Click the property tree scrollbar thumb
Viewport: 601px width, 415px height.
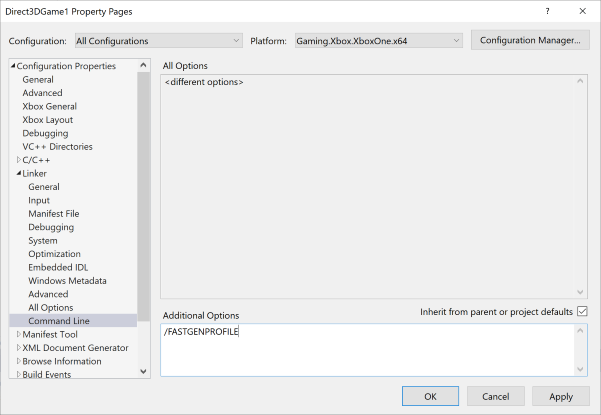coord(143,197)
